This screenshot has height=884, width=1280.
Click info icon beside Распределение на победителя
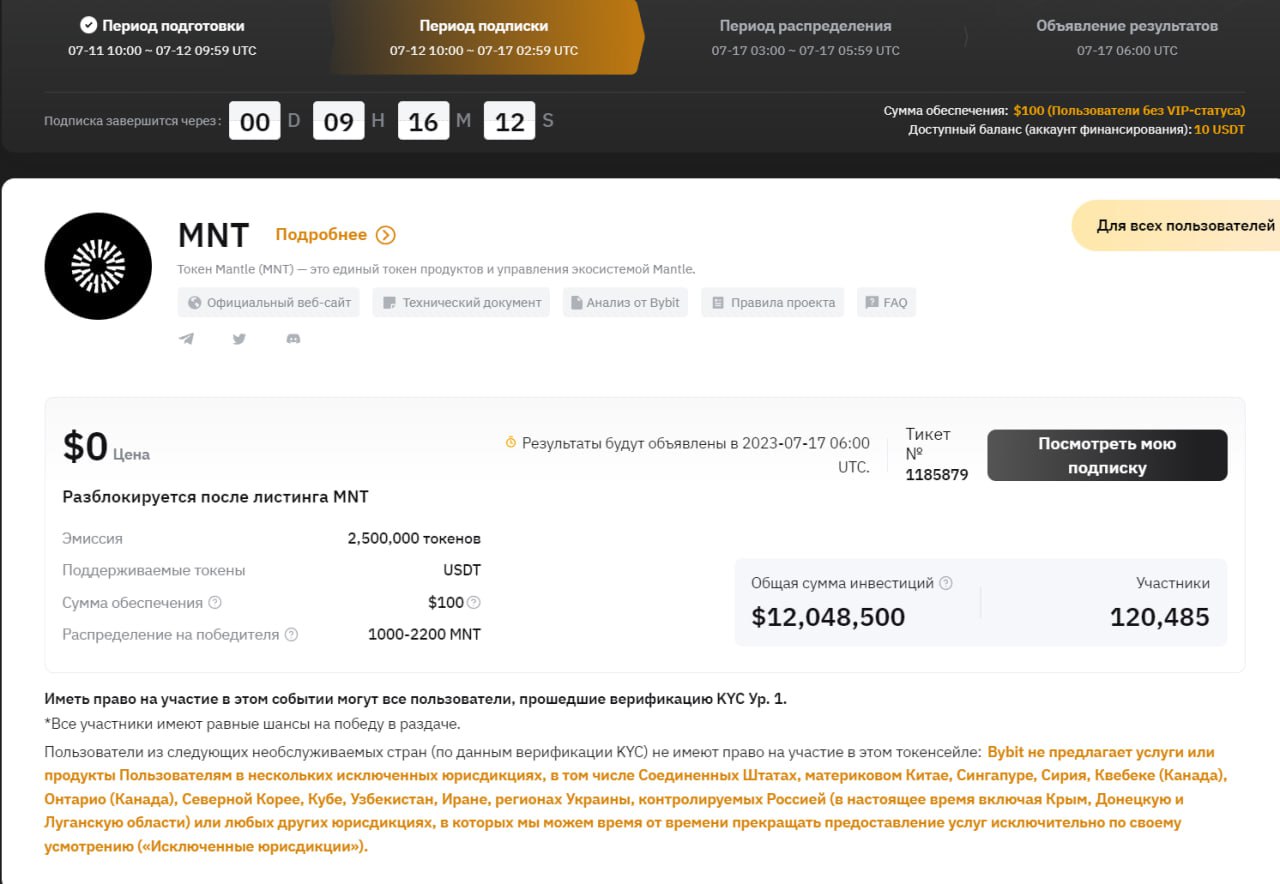pyautogui.click(x=291, y=634)
